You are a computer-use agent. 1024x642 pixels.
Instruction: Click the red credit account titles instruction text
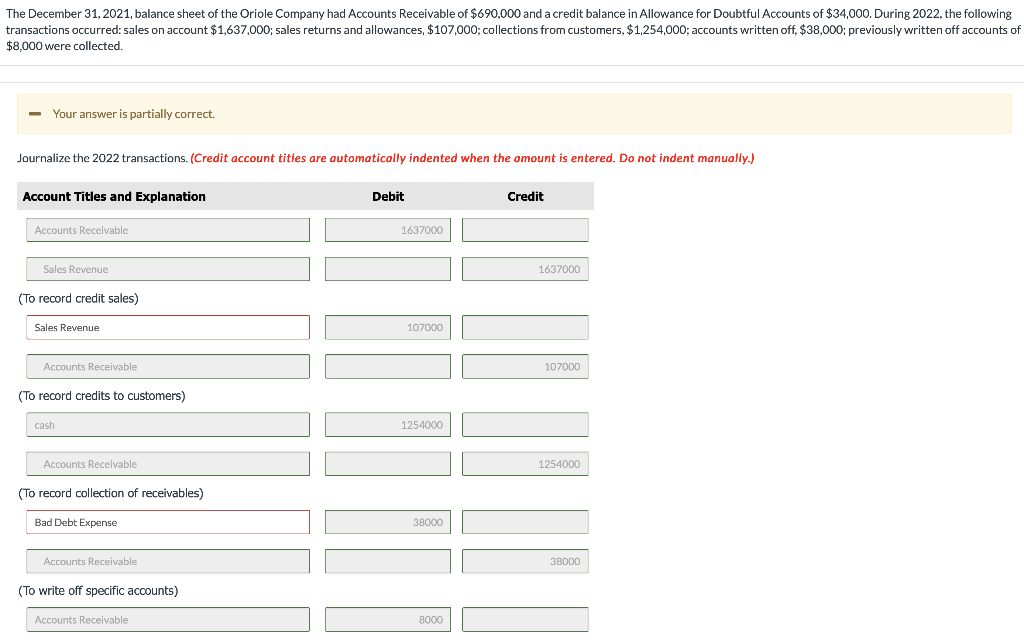[x=472, y=158]
